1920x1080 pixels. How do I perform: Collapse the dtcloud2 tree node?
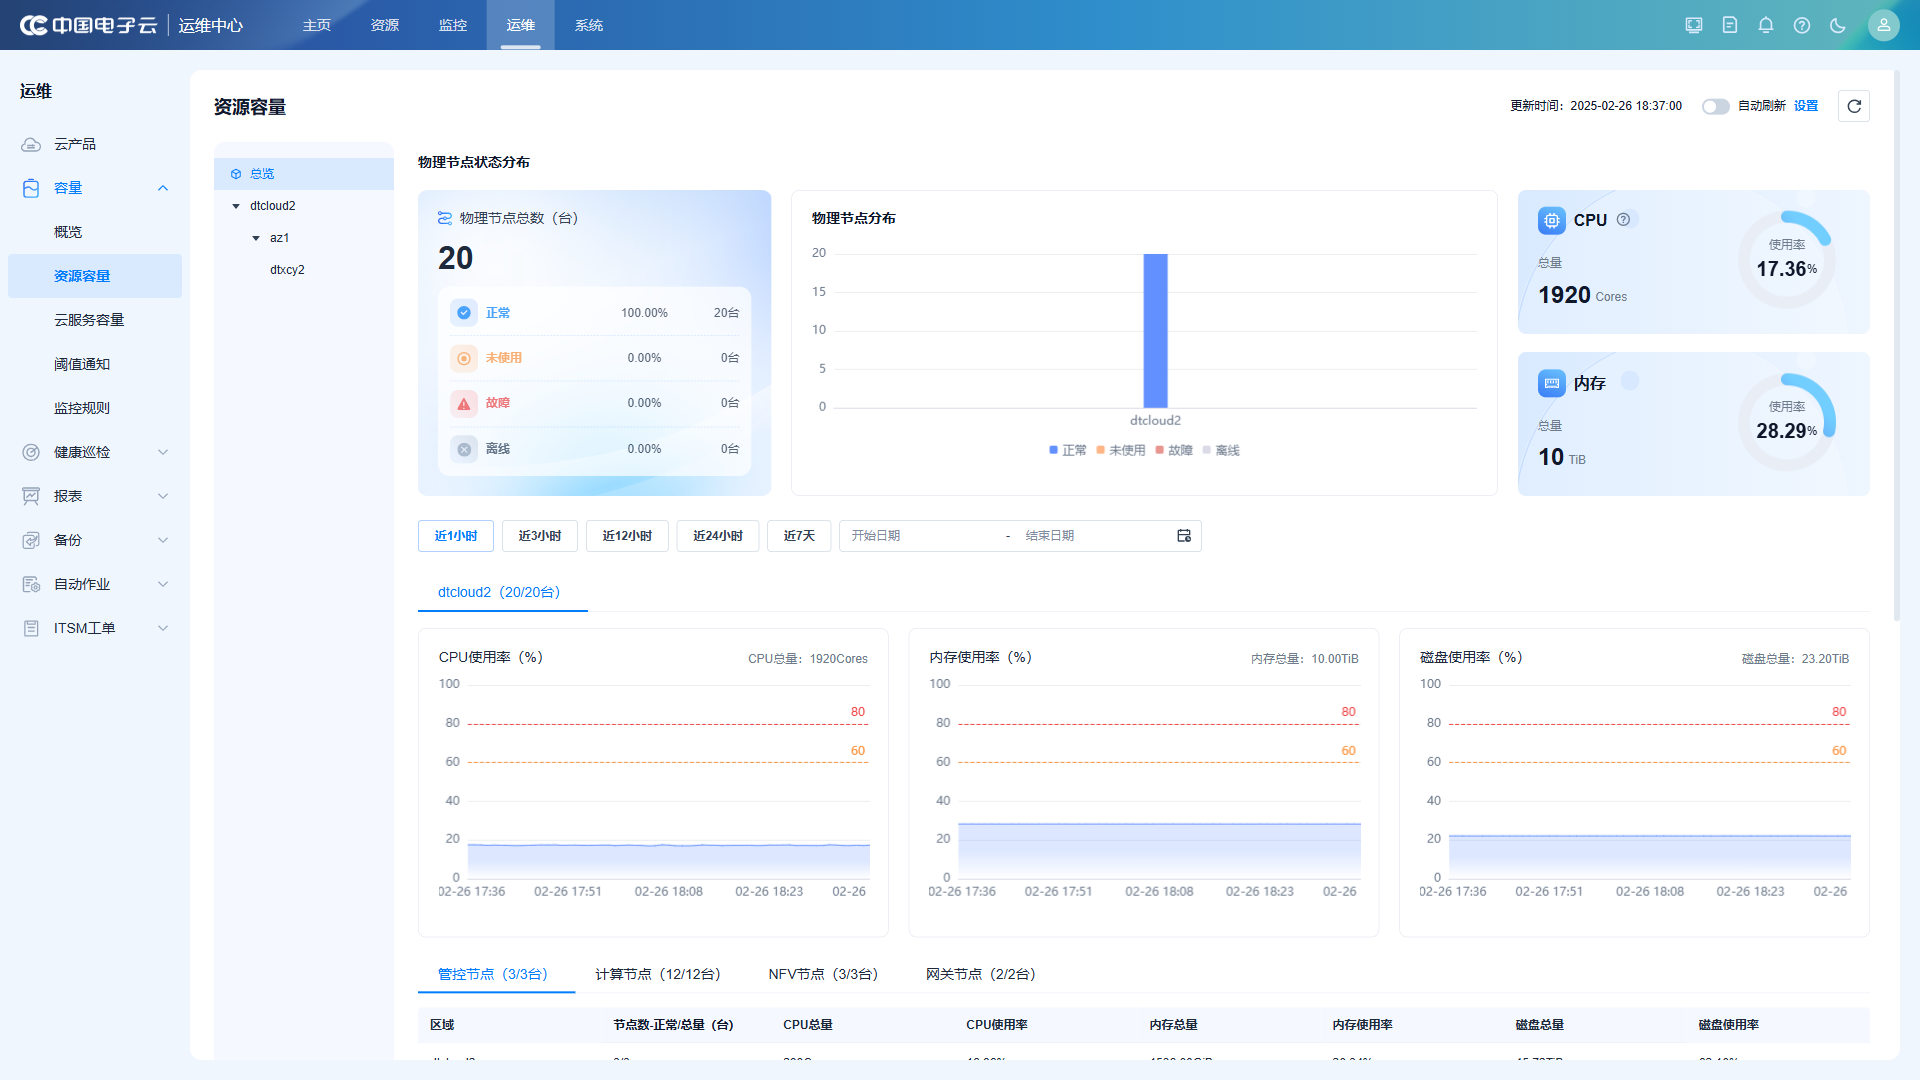point(236,206)
